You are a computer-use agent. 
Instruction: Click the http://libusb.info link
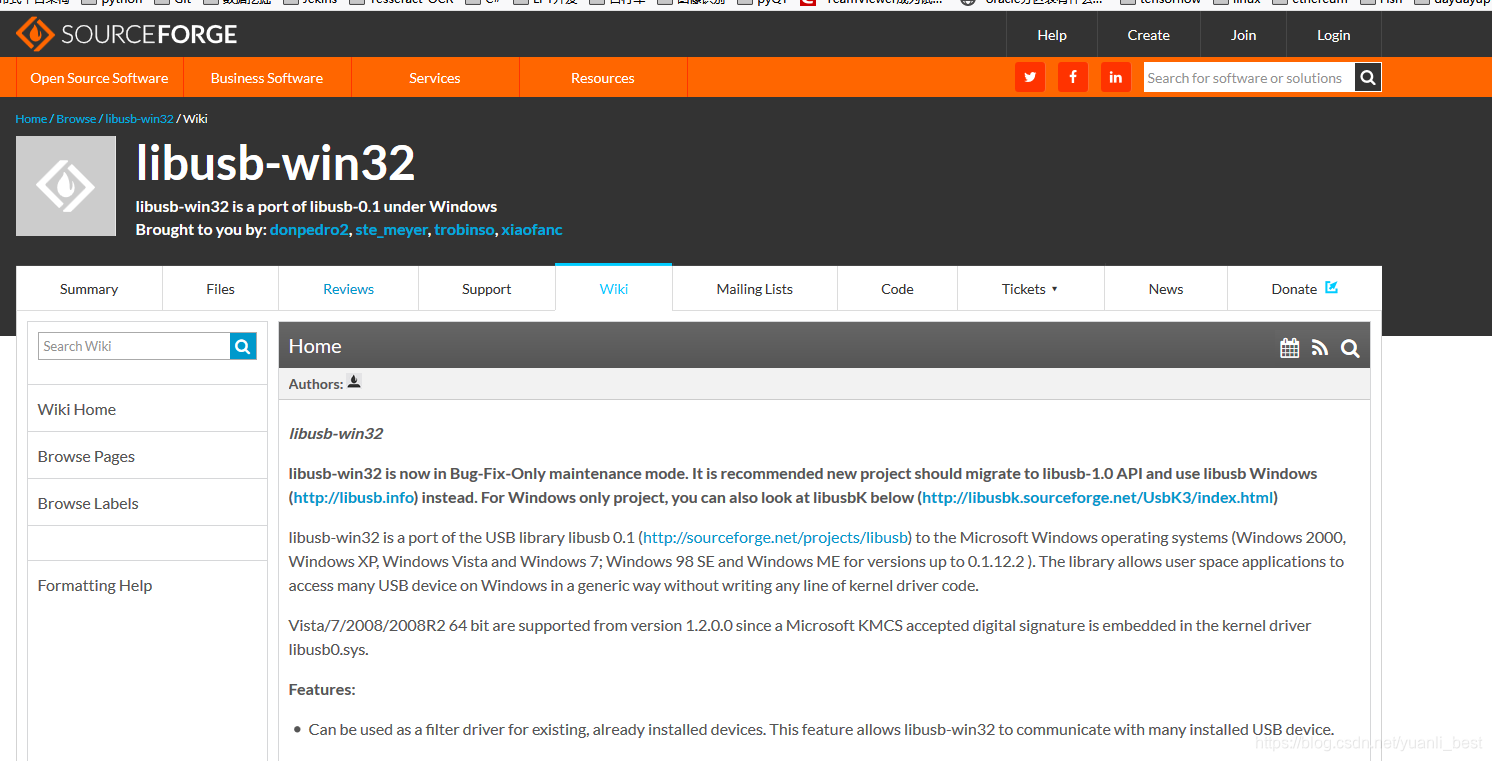click(355, 498)
